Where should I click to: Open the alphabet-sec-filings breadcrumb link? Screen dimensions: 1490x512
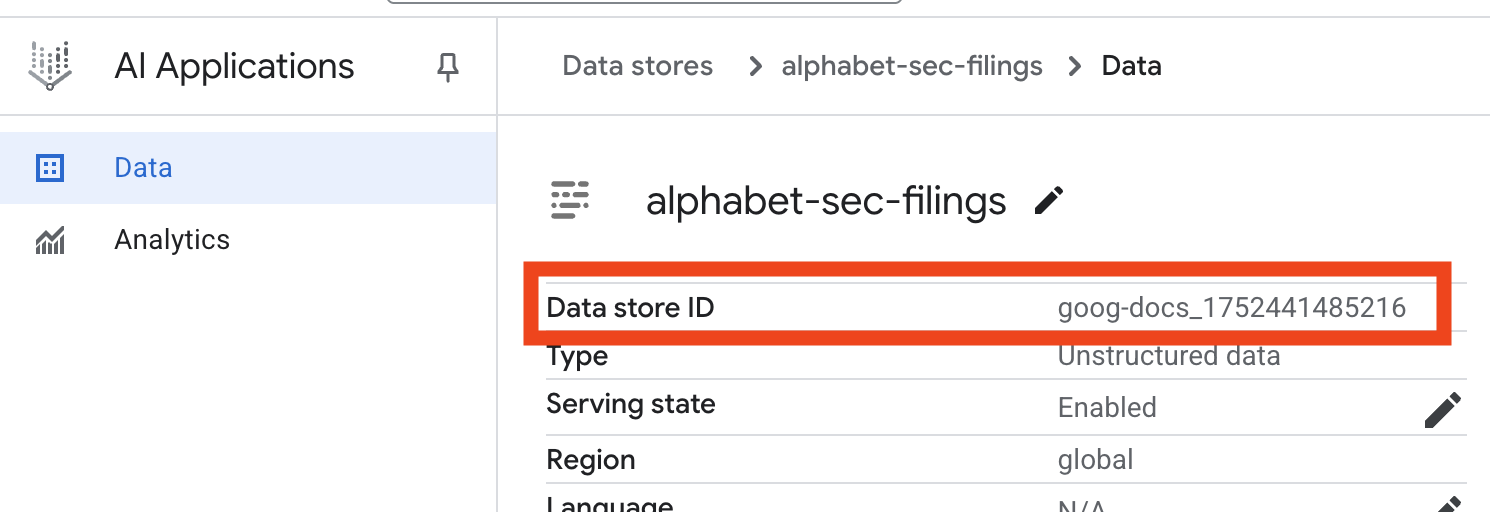(x=912, y=67)
